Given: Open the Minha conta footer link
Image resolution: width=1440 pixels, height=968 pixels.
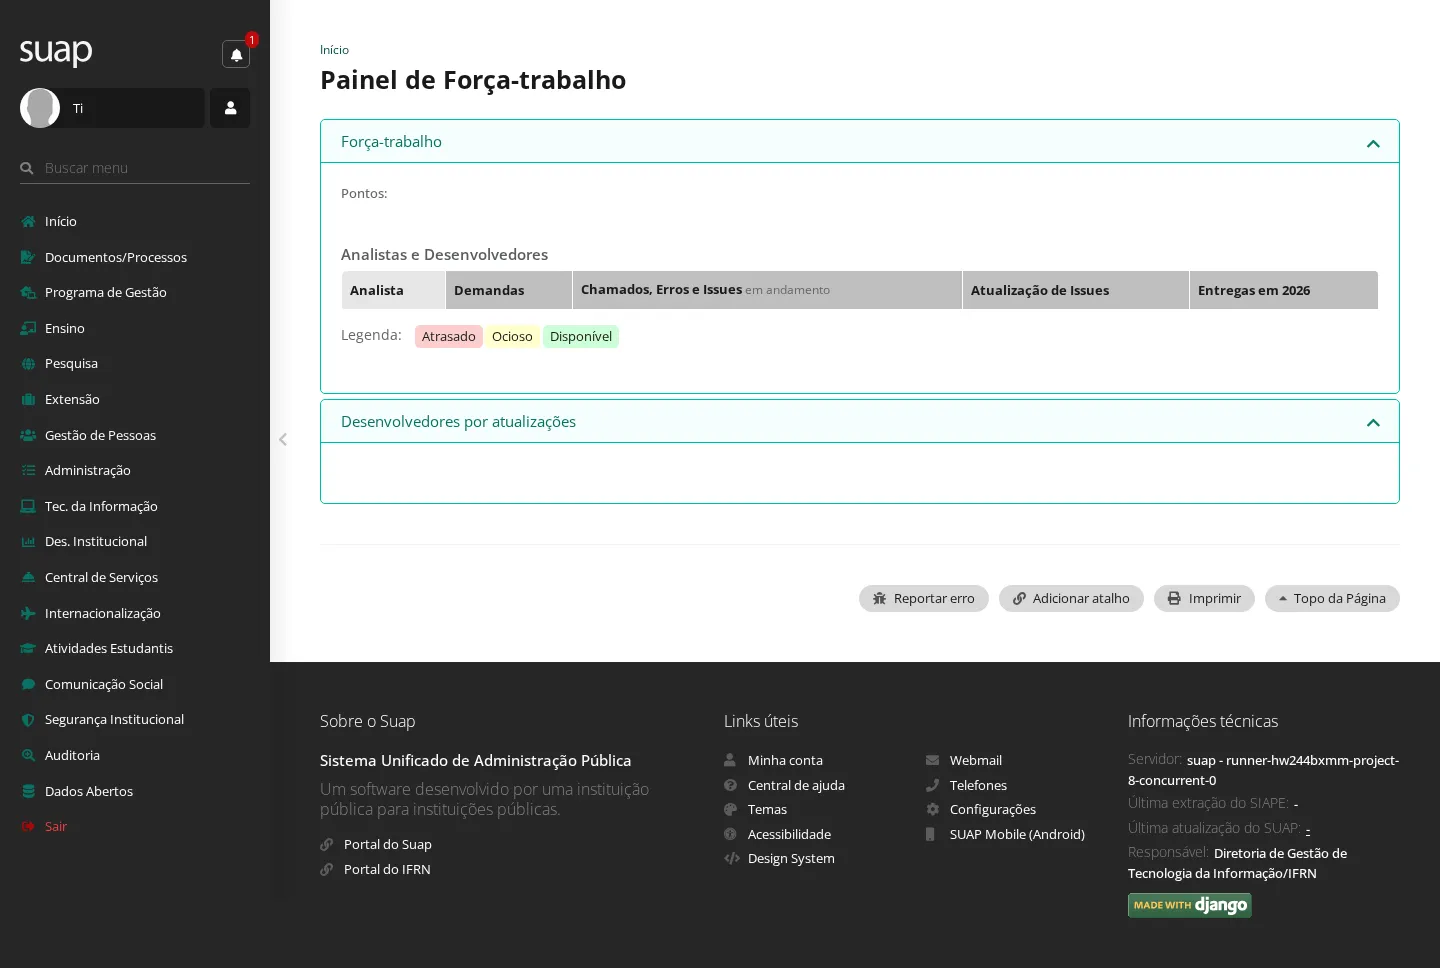Looking at the screenshot, I should pos(785,760).
